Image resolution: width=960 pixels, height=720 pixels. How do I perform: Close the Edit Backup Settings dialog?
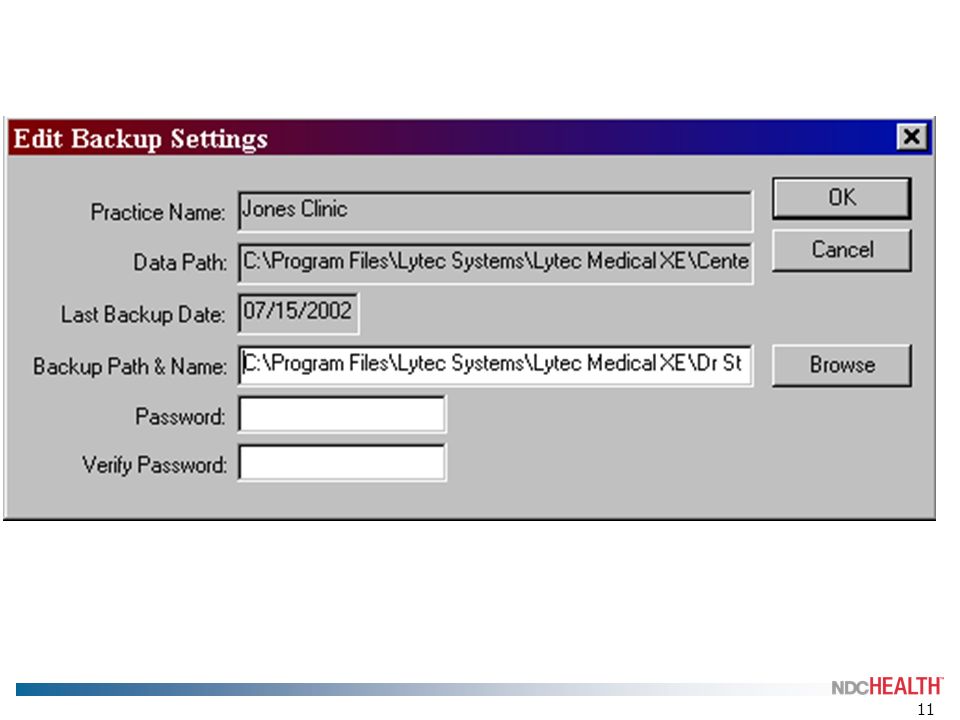[x=911, y=137]
